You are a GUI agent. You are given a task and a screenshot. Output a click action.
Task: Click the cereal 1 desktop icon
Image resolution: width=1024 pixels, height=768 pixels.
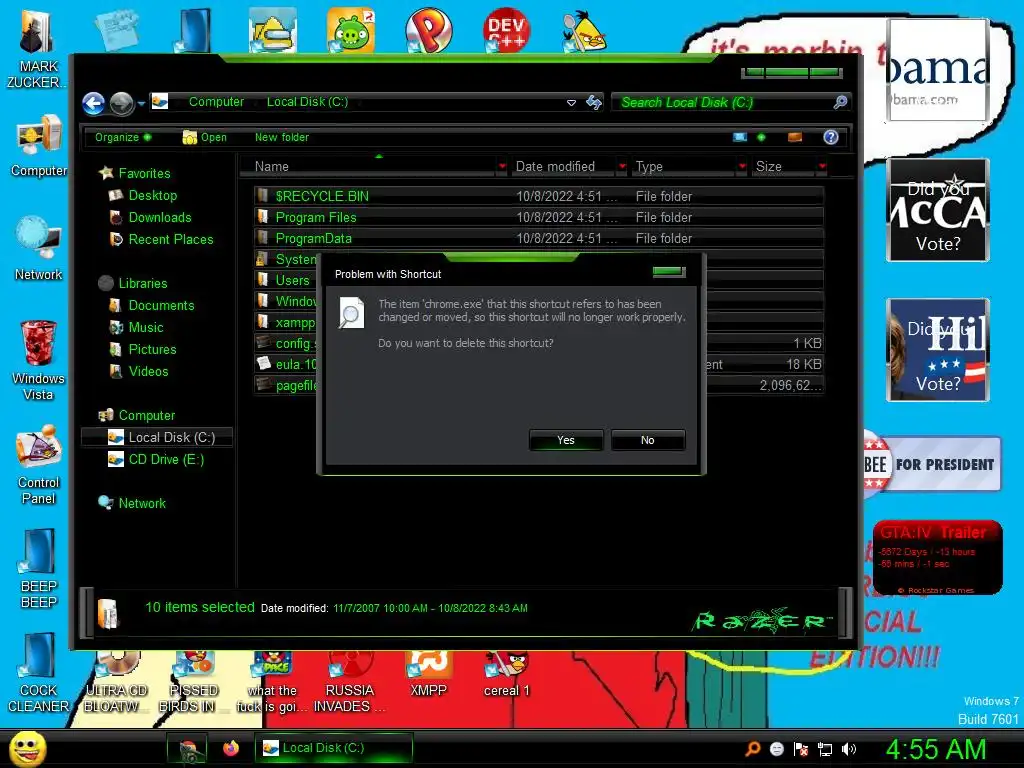click(507, 675)
